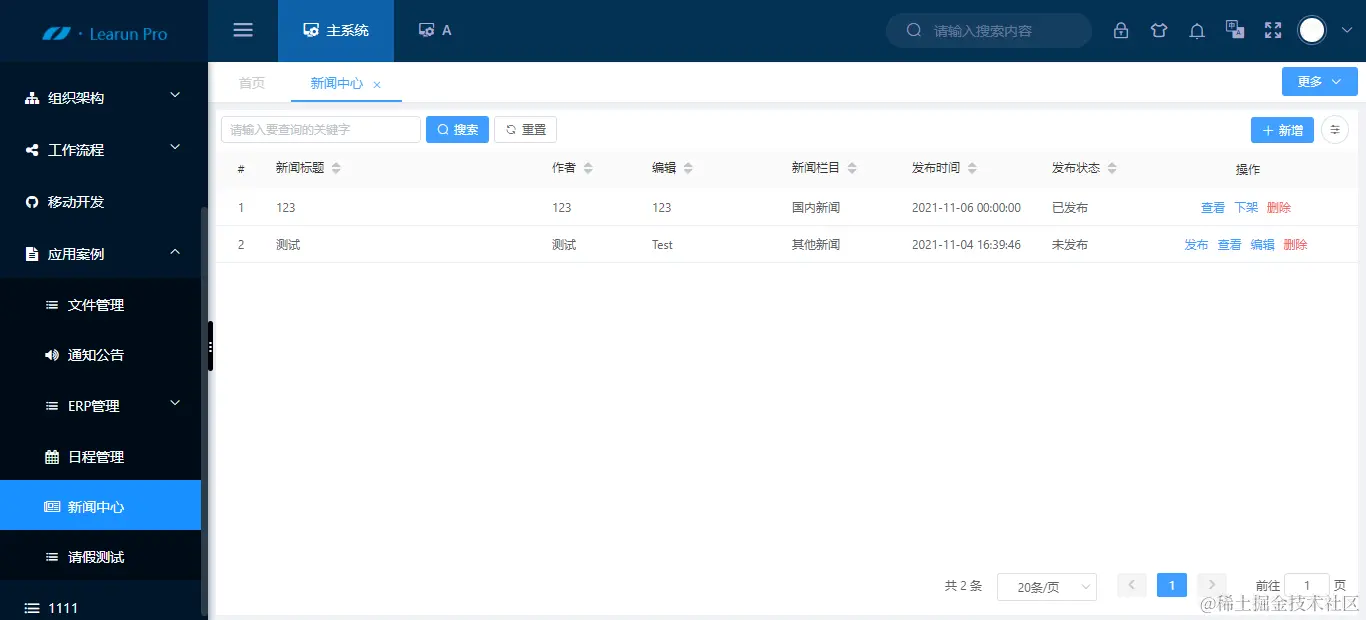Screen dimensions: 1366x620
Task: Toggle sorting on the 新闻标题 column
Action: (x=334, y=167)
